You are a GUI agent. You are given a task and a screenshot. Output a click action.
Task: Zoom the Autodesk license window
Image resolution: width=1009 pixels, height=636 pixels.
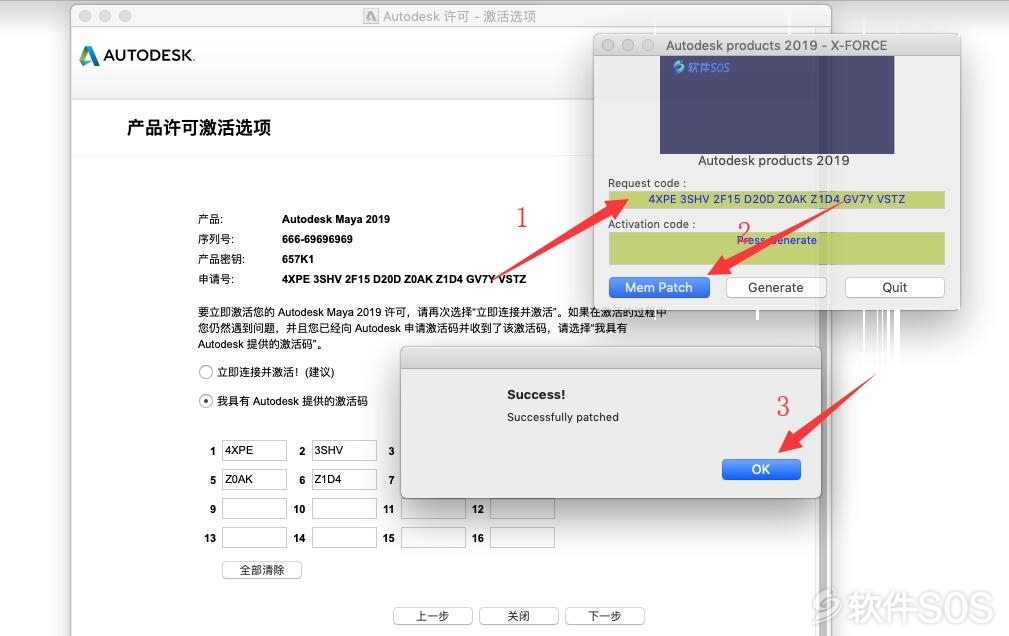pos(125,15)
